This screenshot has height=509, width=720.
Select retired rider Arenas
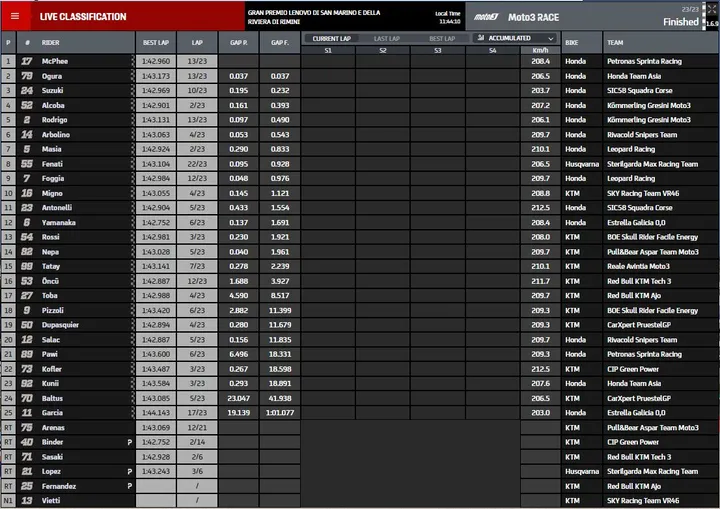53,428
